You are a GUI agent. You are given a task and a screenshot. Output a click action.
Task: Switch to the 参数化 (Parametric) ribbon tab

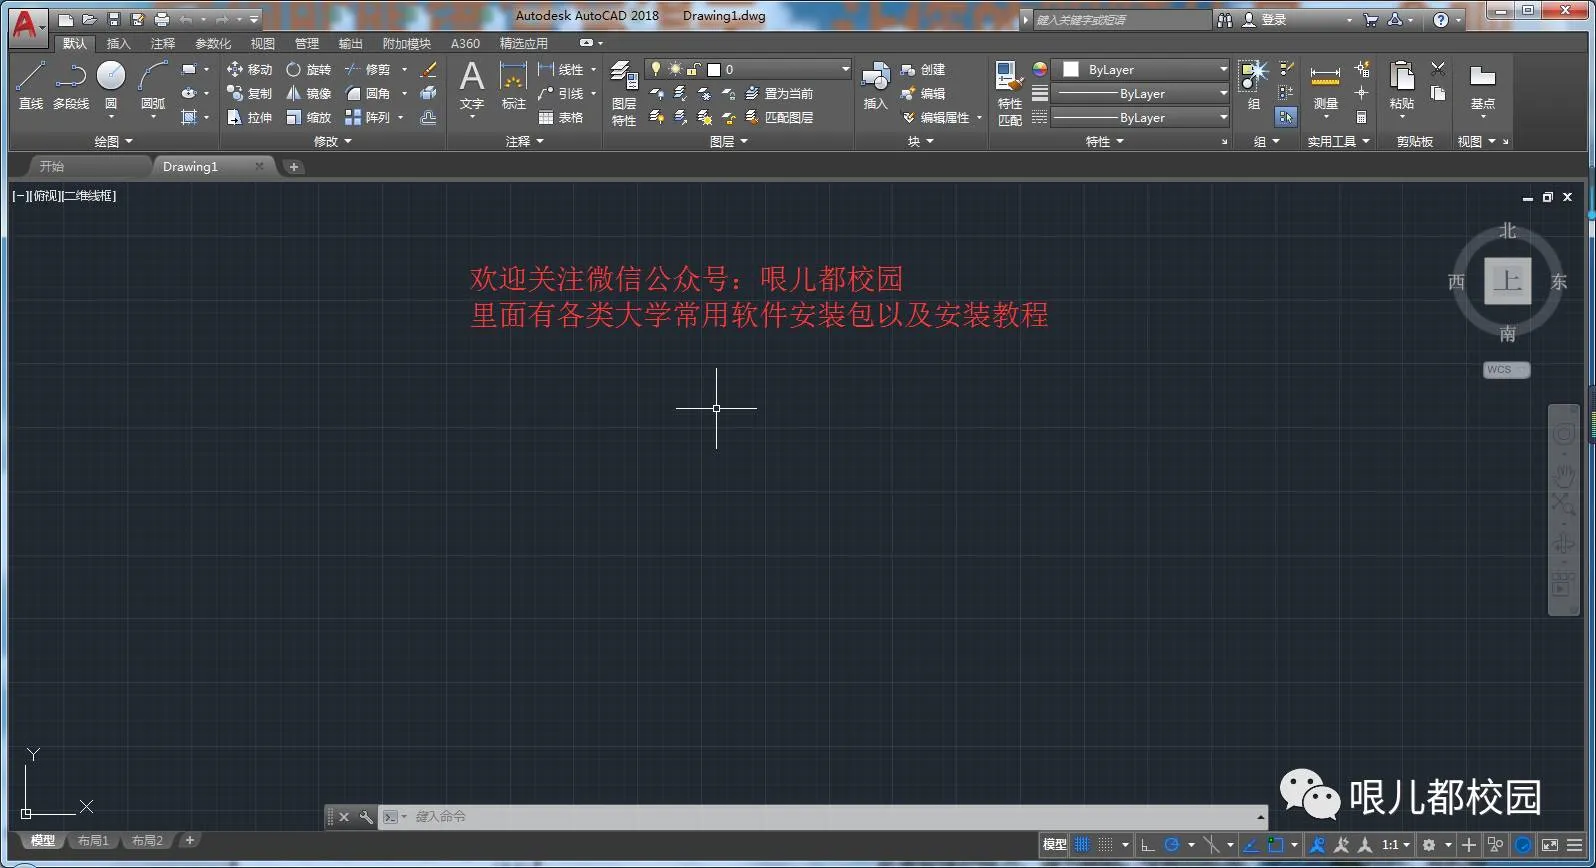213,43
